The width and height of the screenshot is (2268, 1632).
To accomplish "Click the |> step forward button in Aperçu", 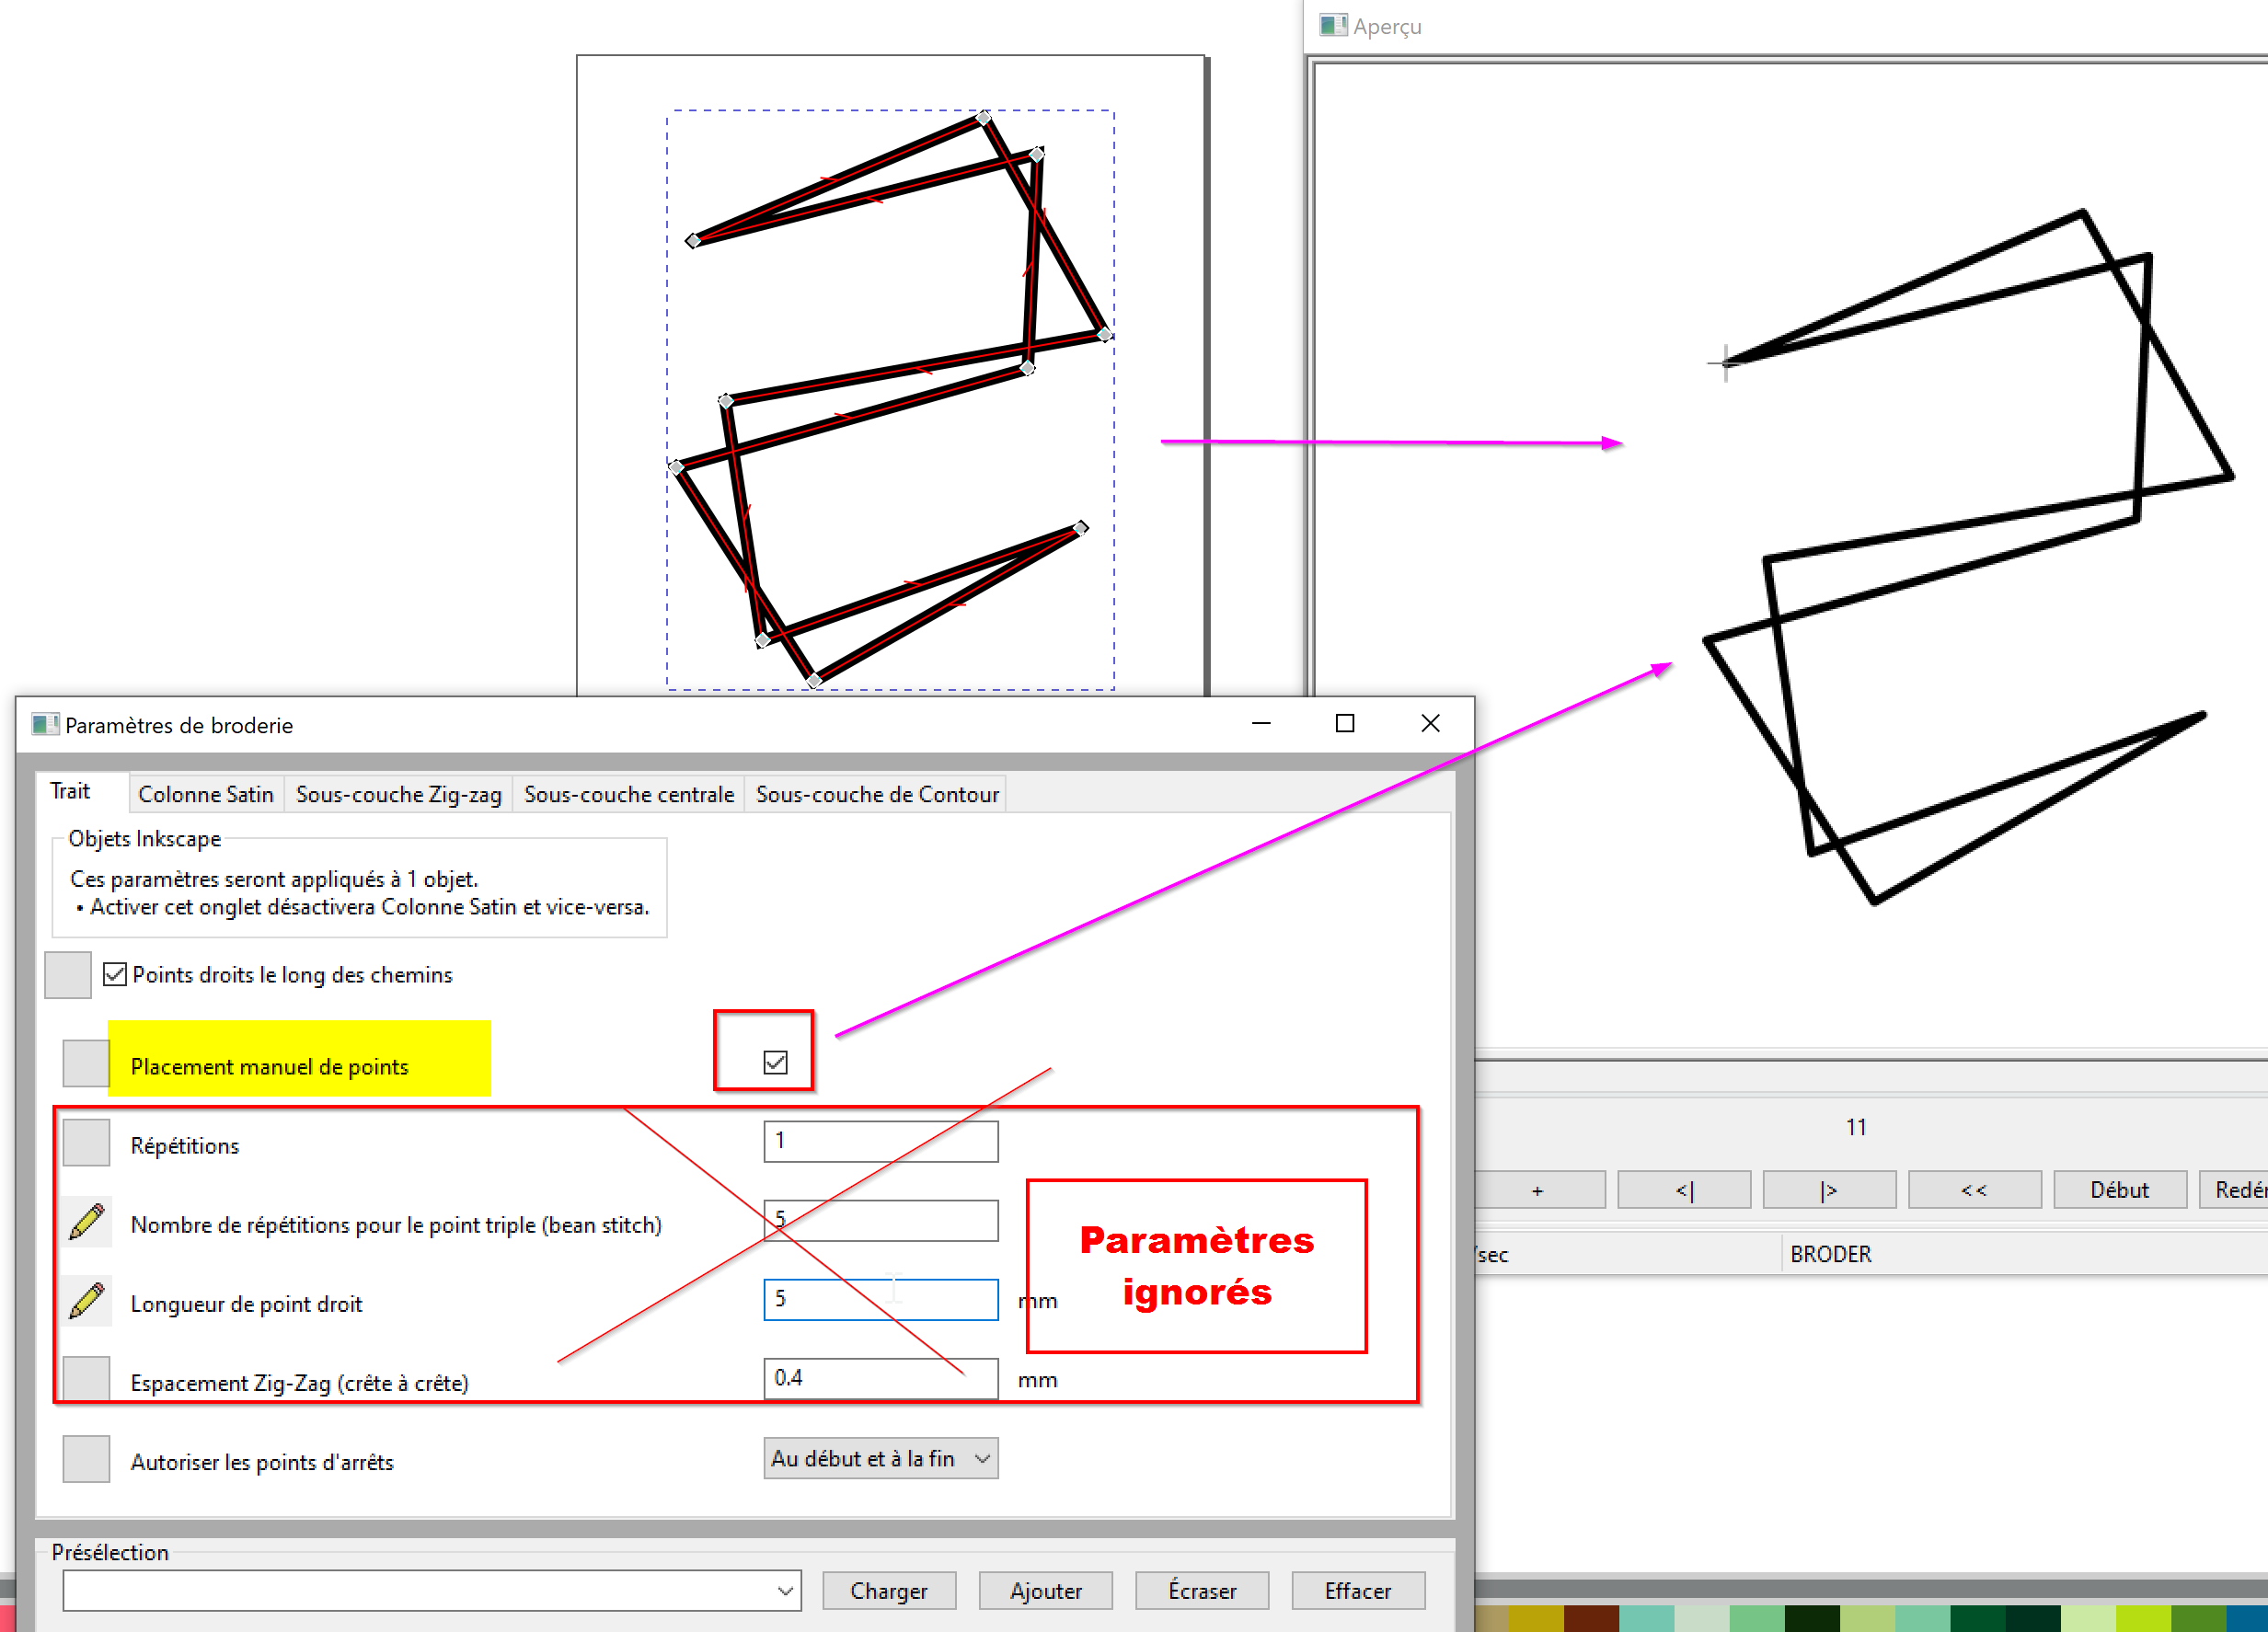I will coord(1829,1190).
